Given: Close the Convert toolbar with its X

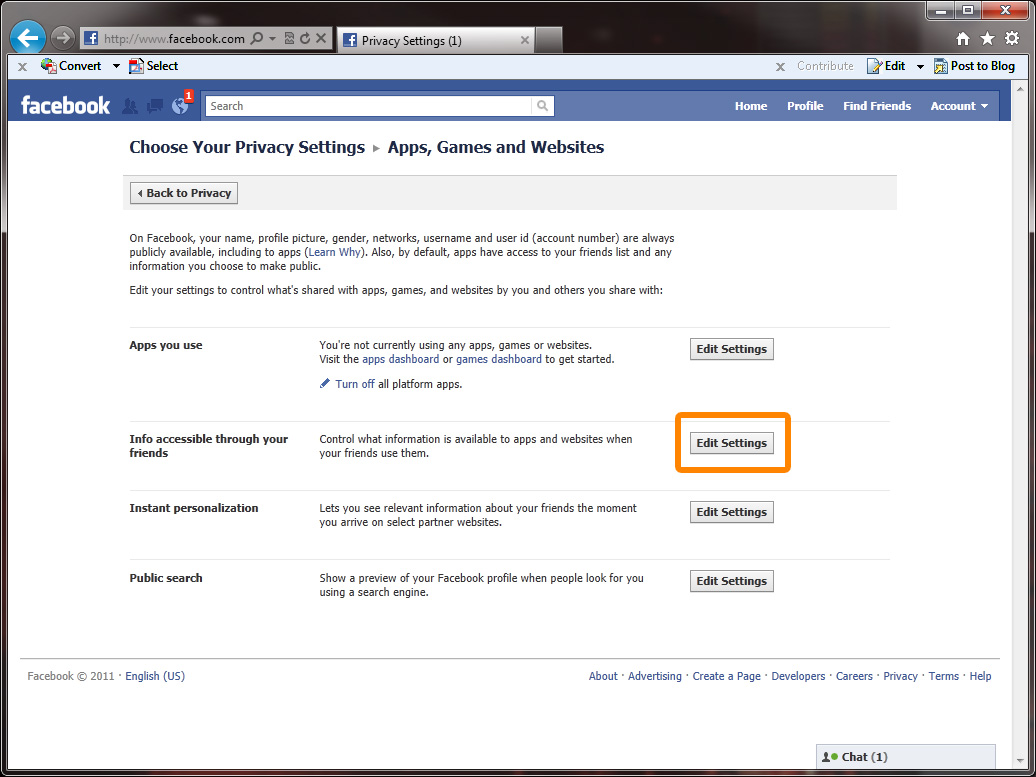Looking at the screenshot, I should pos(22,66).
